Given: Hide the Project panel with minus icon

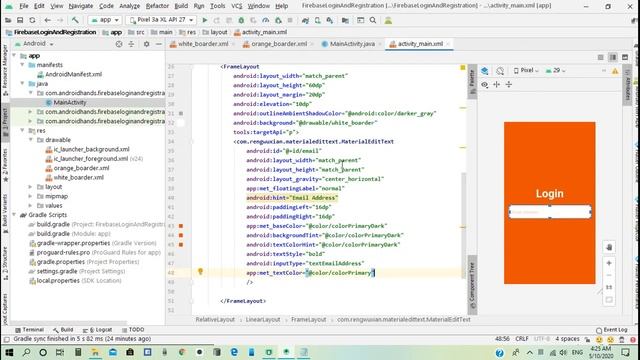Looking at the screenshot, I should (x=159, y=44).
